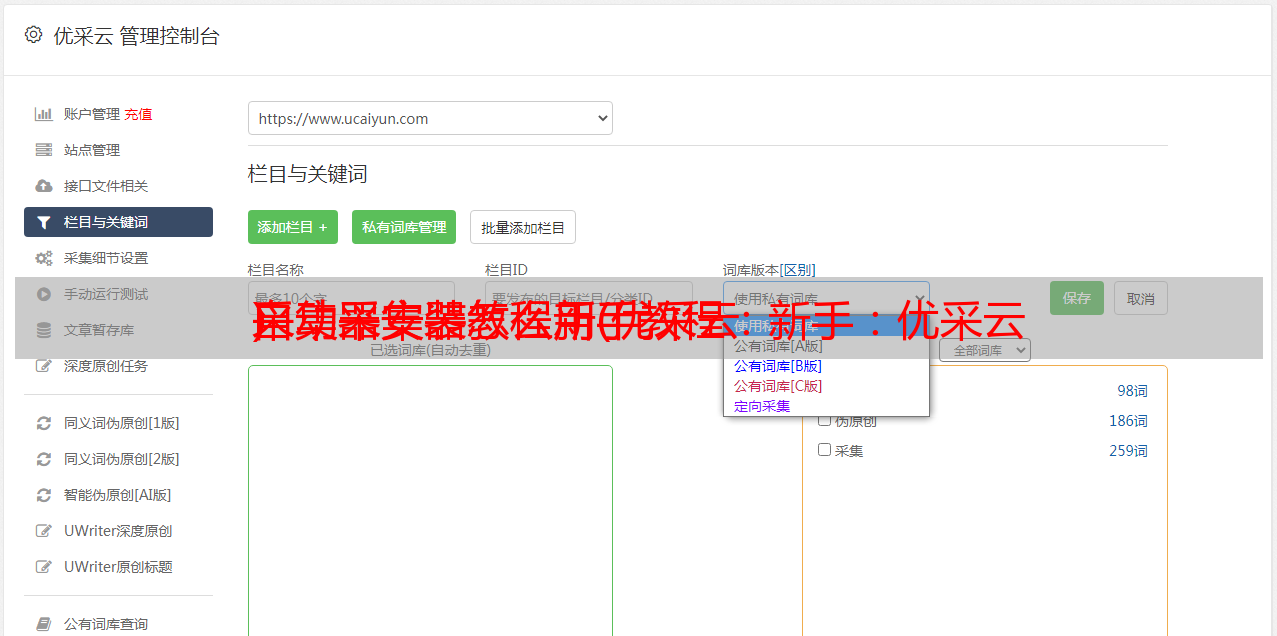Image resolution: width=1277 pixels, height=636 pixels.
Task: Tick the 伪原创 checkbox
Action: pyautogui.click(x=825, y=420)
